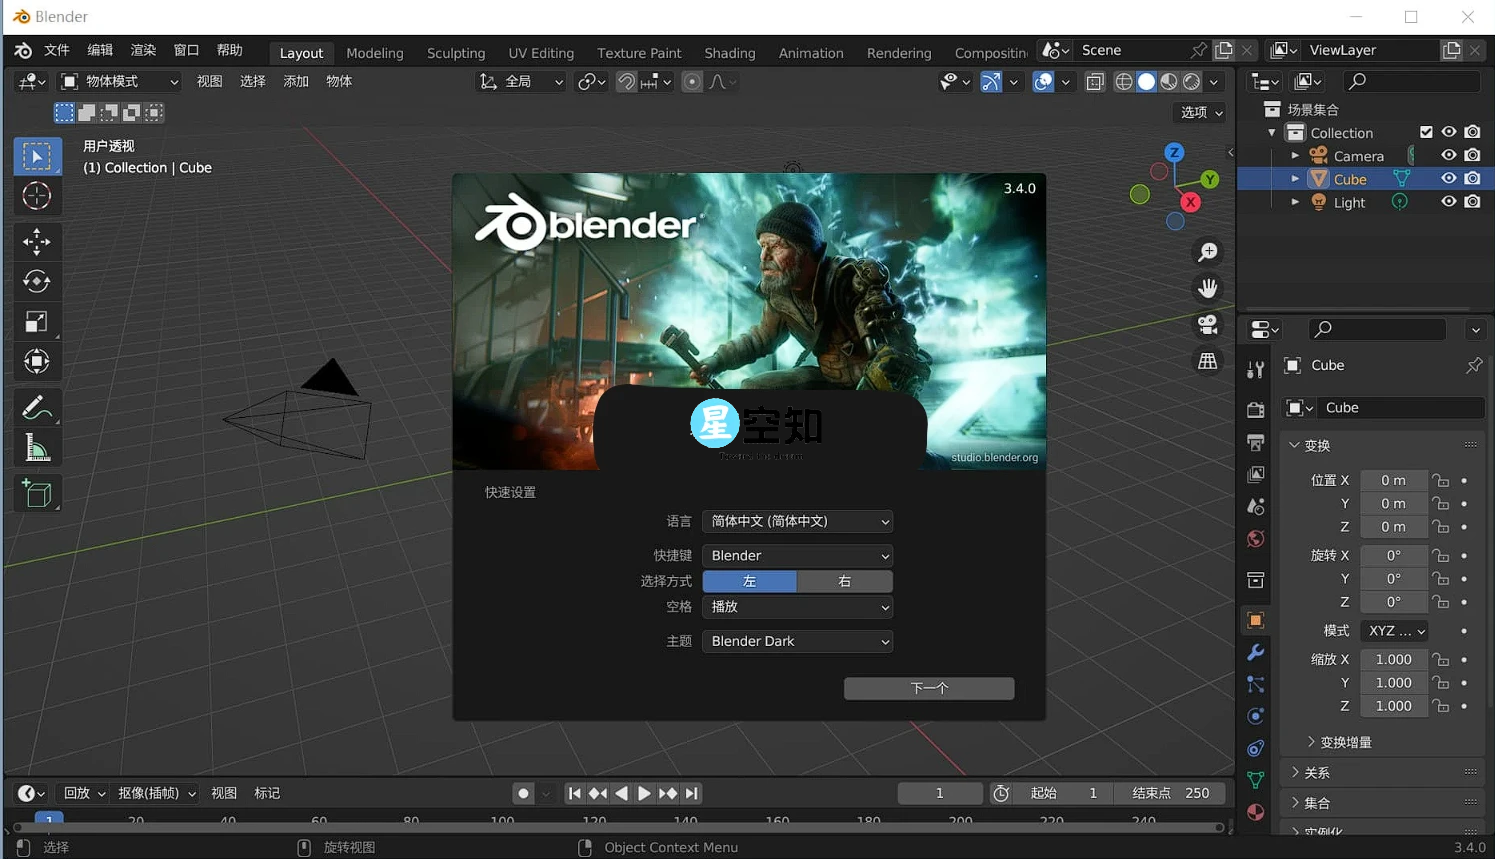
Task: Click the 位置 Z value field
Action: click(x=1394, y=526)
